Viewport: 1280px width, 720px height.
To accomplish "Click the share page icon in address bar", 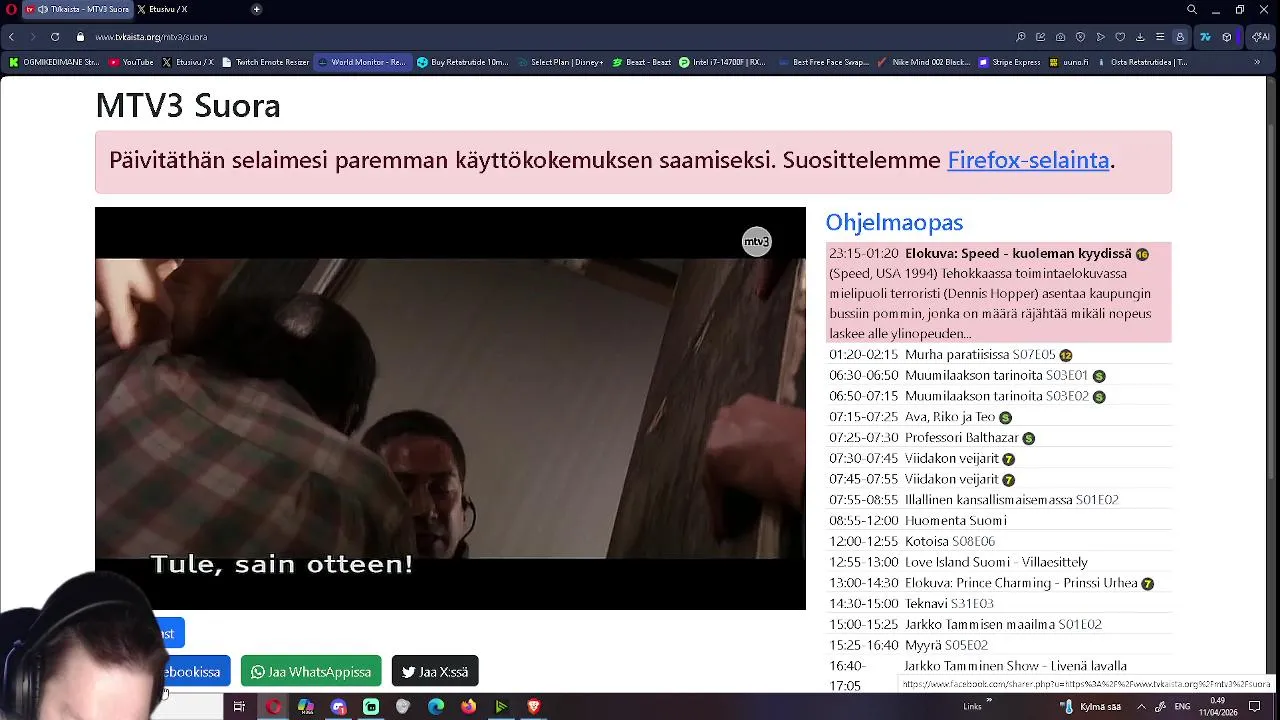I will tap(1041, 37).
